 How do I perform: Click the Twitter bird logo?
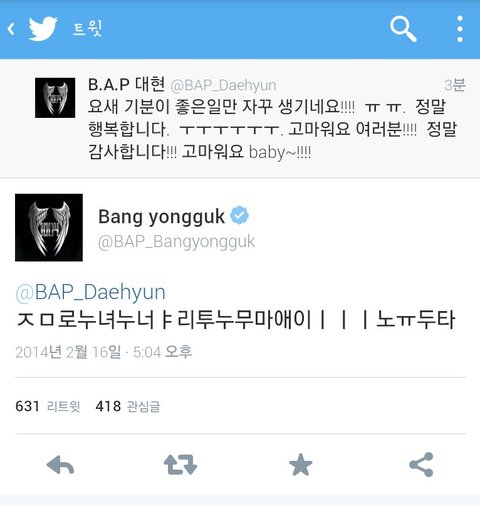pos(43,29)
